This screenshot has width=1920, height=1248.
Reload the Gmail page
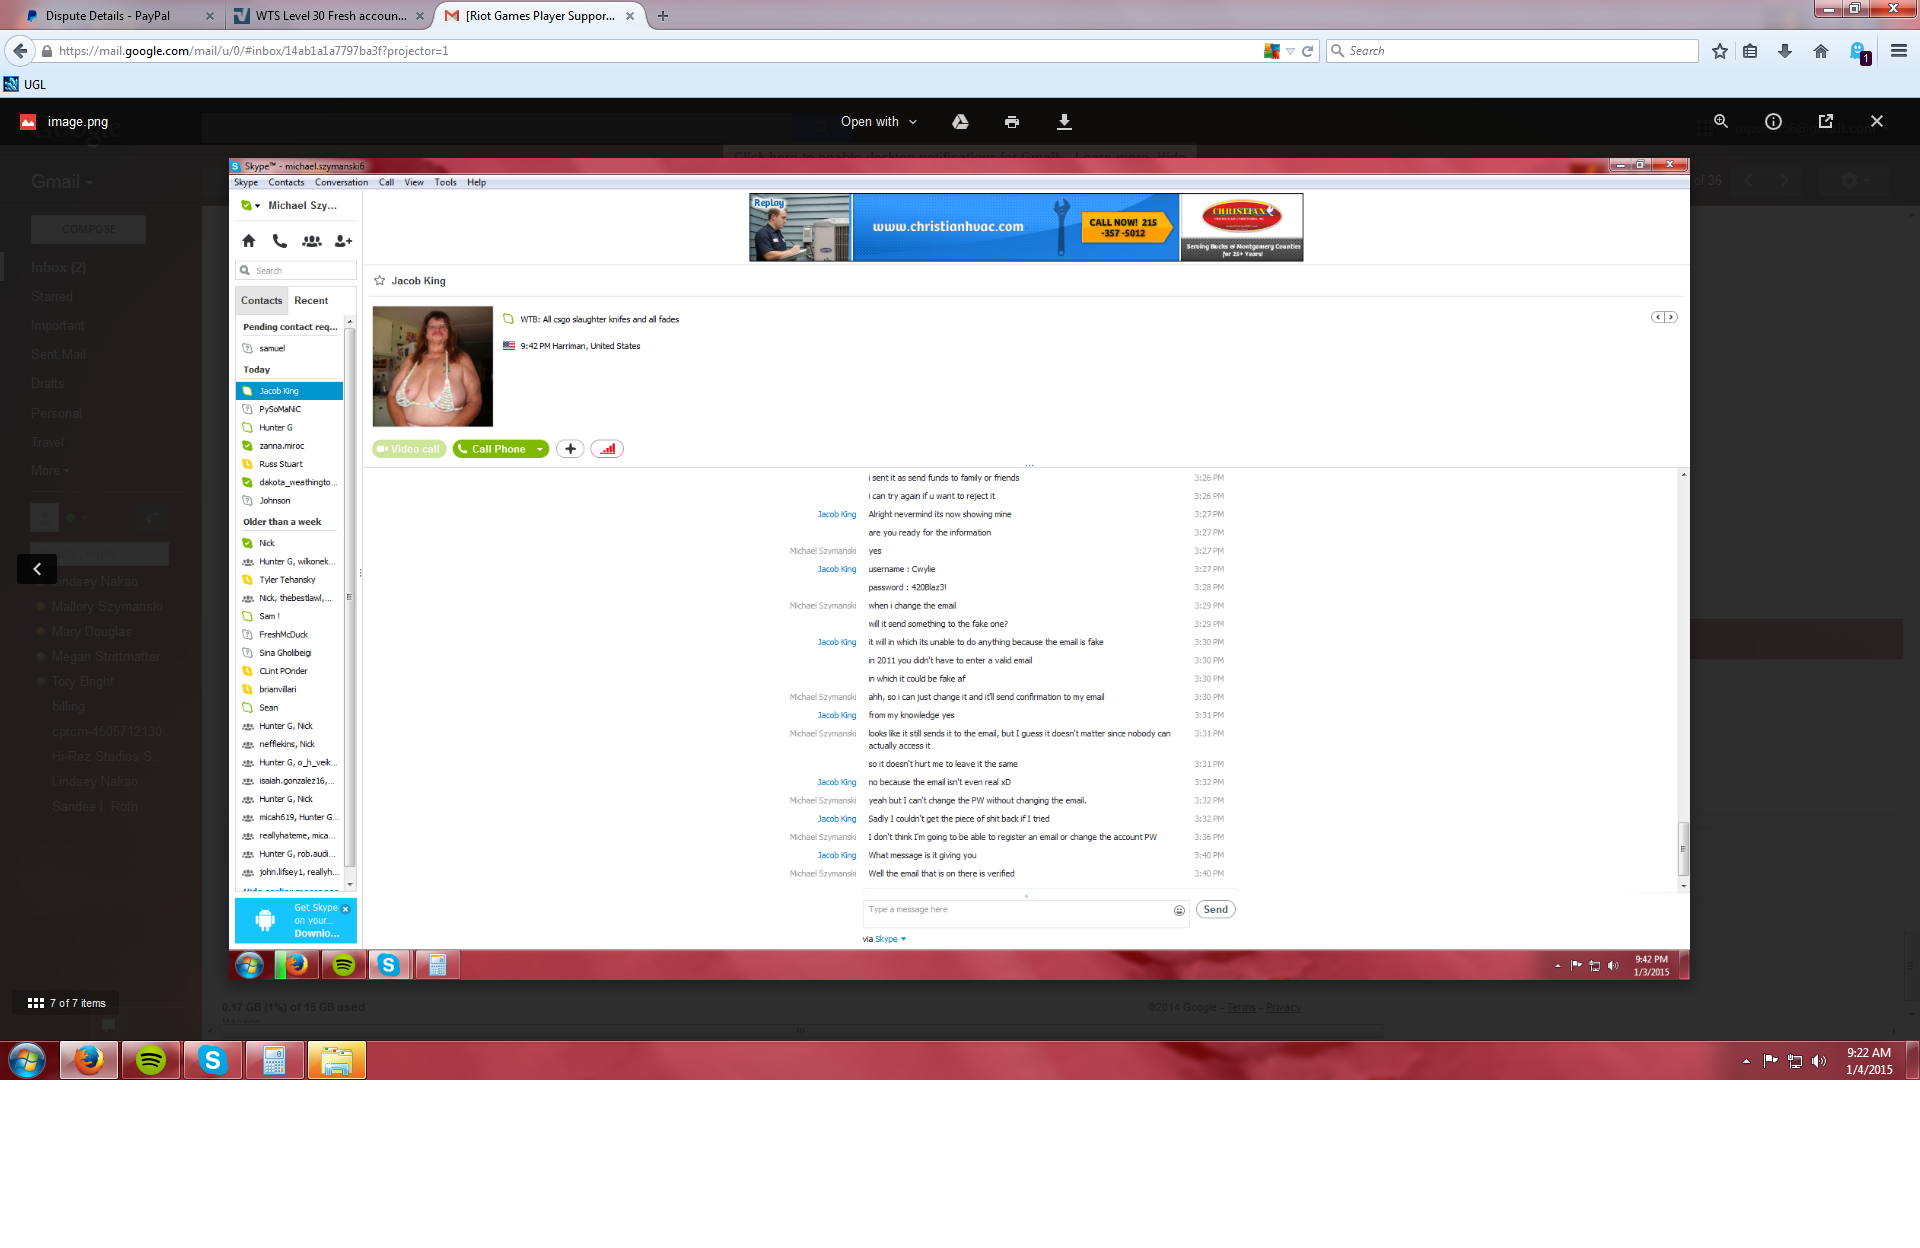pyautogui.click(x=1307, y=51)
